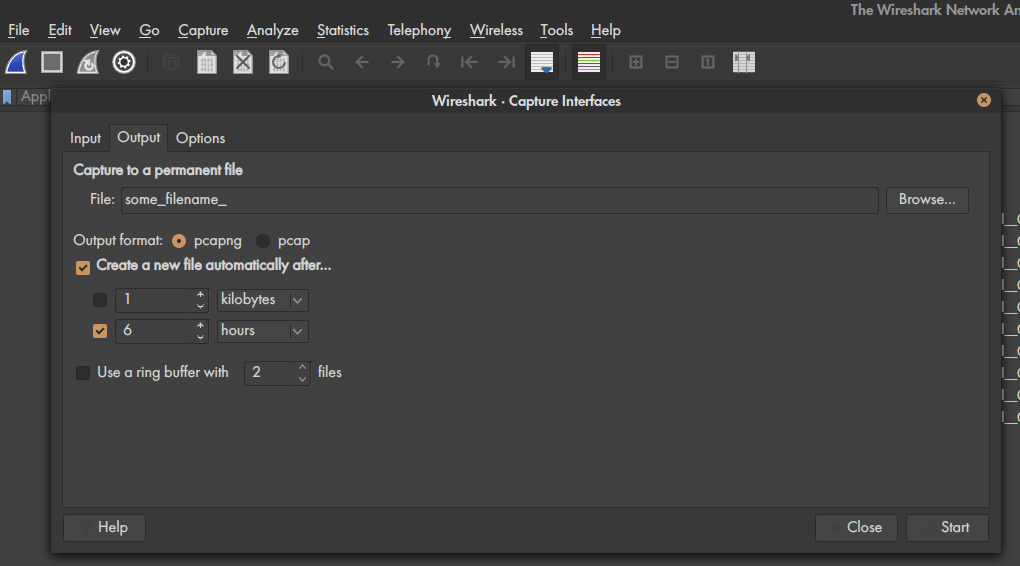Open the Help menu in menu bar
This screenshot has width=1020, height=566.
click(606, 30)
